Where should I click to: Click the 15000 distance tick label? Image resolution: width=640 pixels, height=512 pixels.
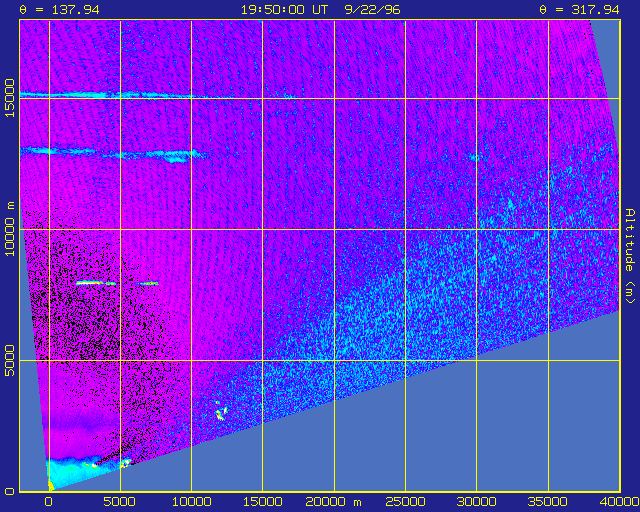[262, 502]
